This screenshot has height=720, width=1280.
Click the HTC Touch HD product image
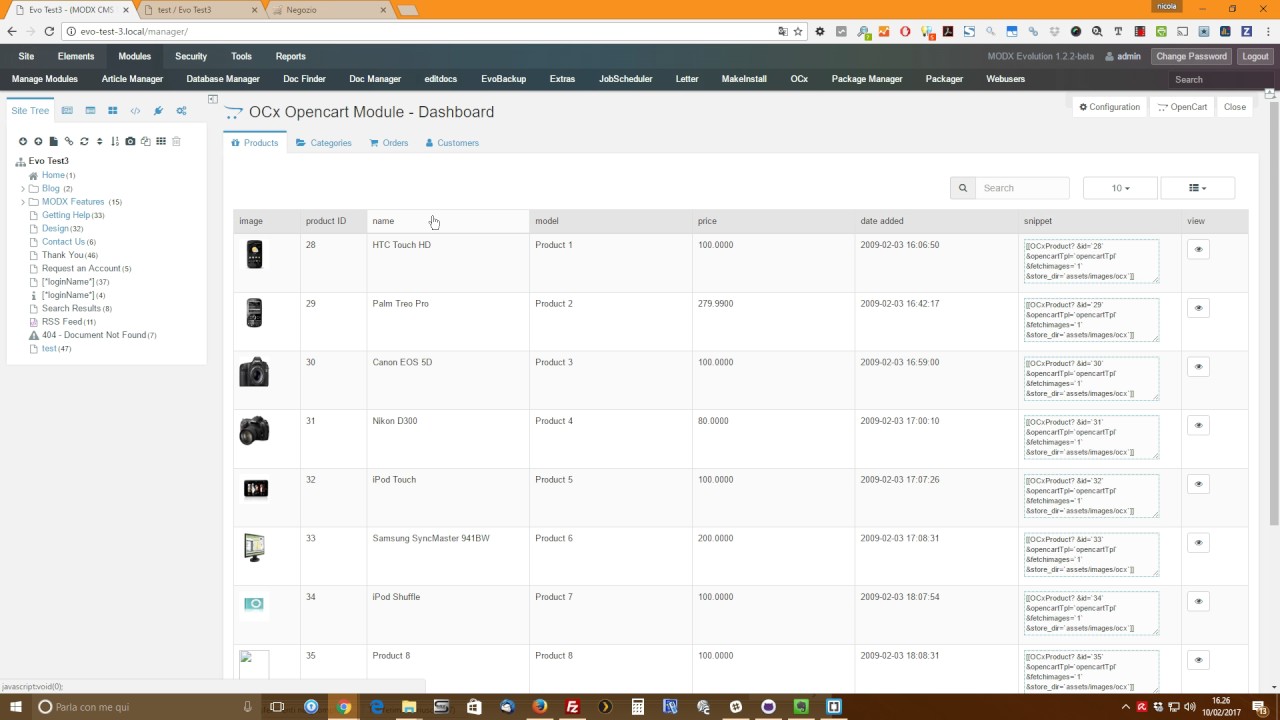click(x=254, y=254)
